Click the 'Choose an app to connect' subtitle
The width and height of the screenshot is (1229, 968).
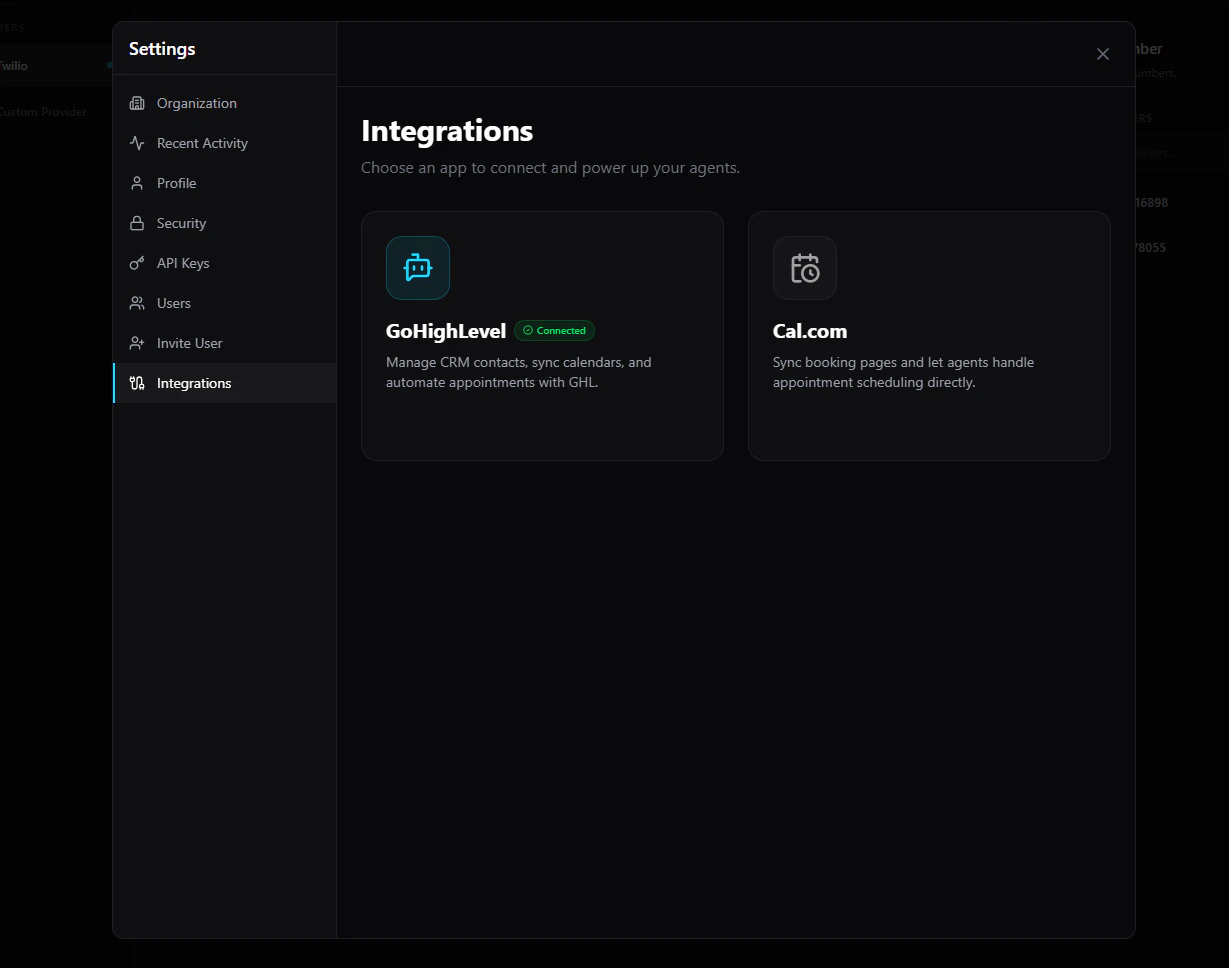[x=550, y=168]
